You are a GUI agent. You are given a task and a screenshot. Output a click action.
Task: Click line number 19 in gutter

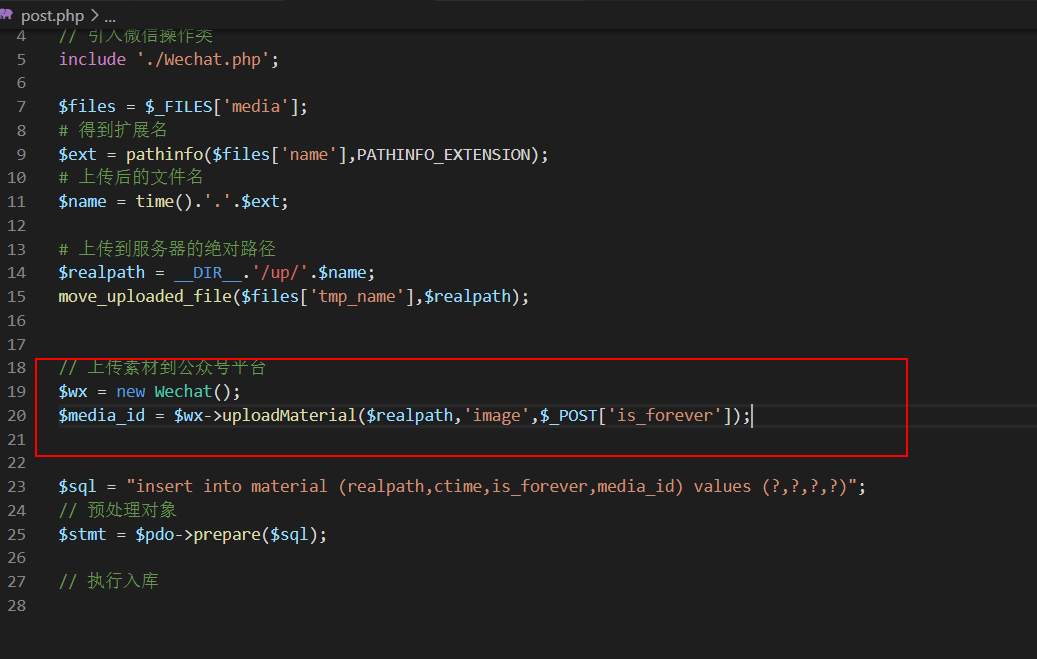pos(17,391)
